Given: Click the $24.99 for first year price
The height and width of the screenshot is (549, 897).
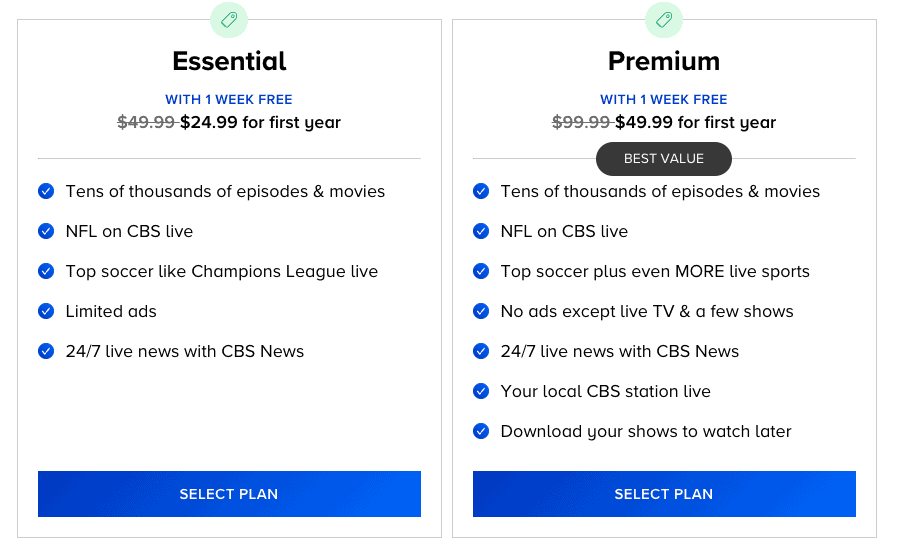Looking at the screenshot, I should coord(260,122).
